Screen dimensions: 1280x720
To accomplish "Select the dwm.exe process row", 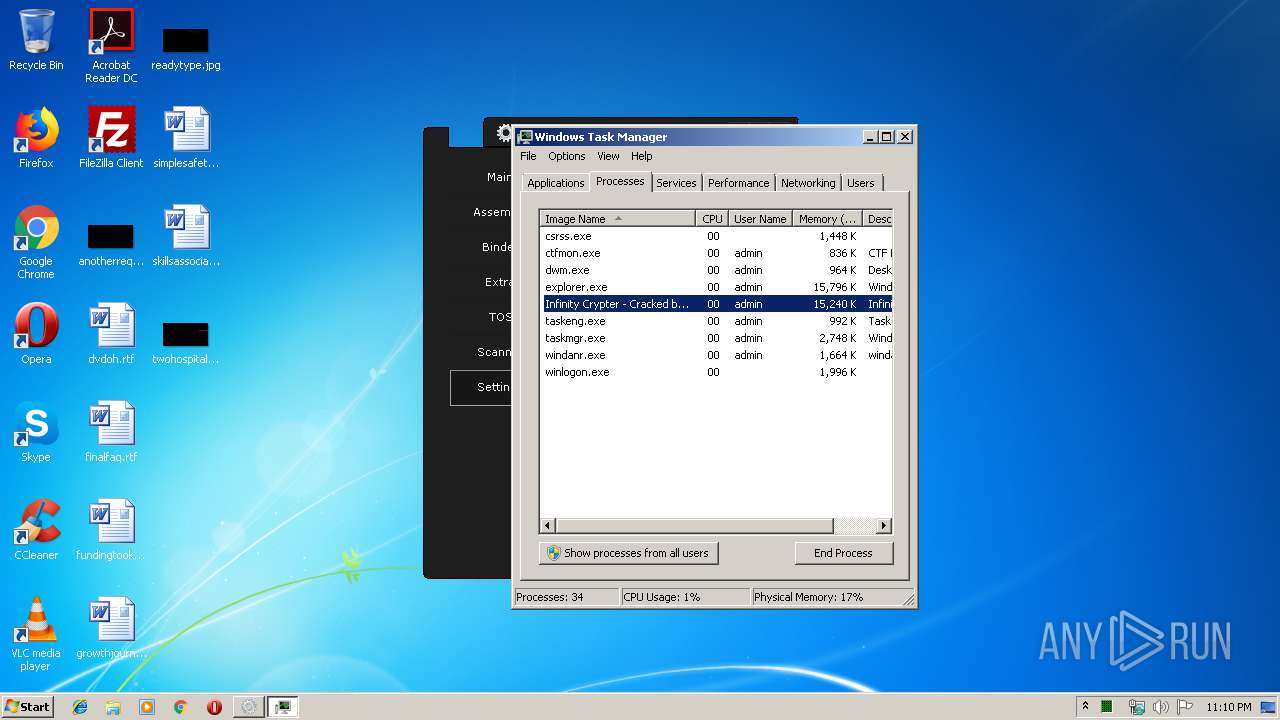I will pyautogui.click(x=716, y=270).
